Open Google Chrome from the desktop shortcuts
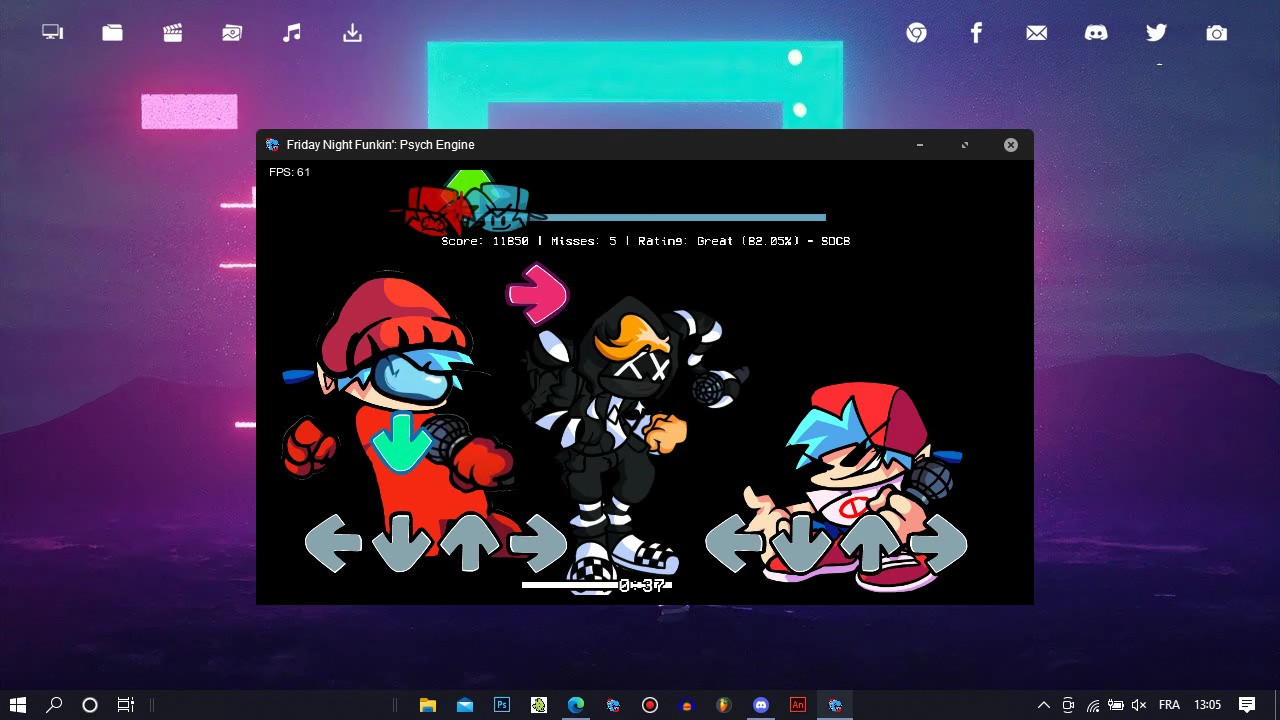Screen dimensions: 1280x720 point(916,32)
